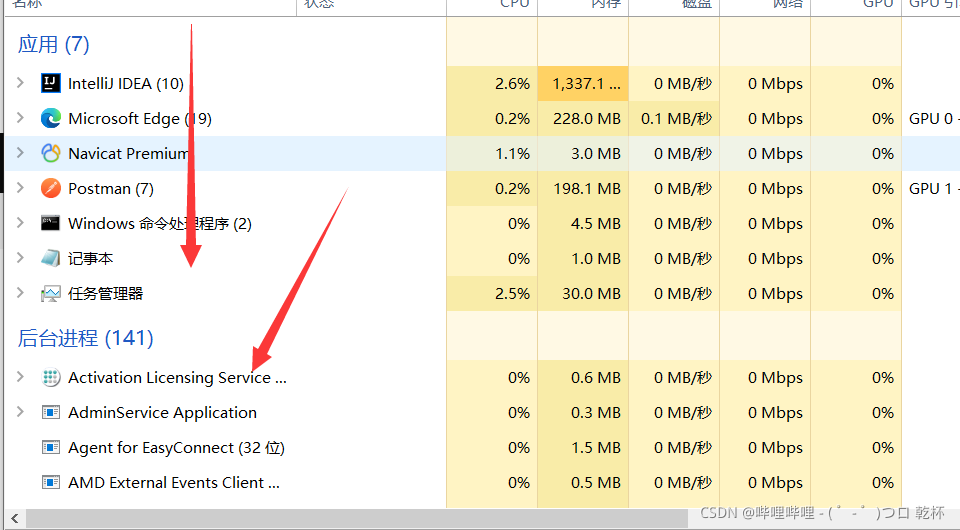Click Postman memory value 198.1 MB
Viewport: 960px width, 530px height.
(587, 188)
